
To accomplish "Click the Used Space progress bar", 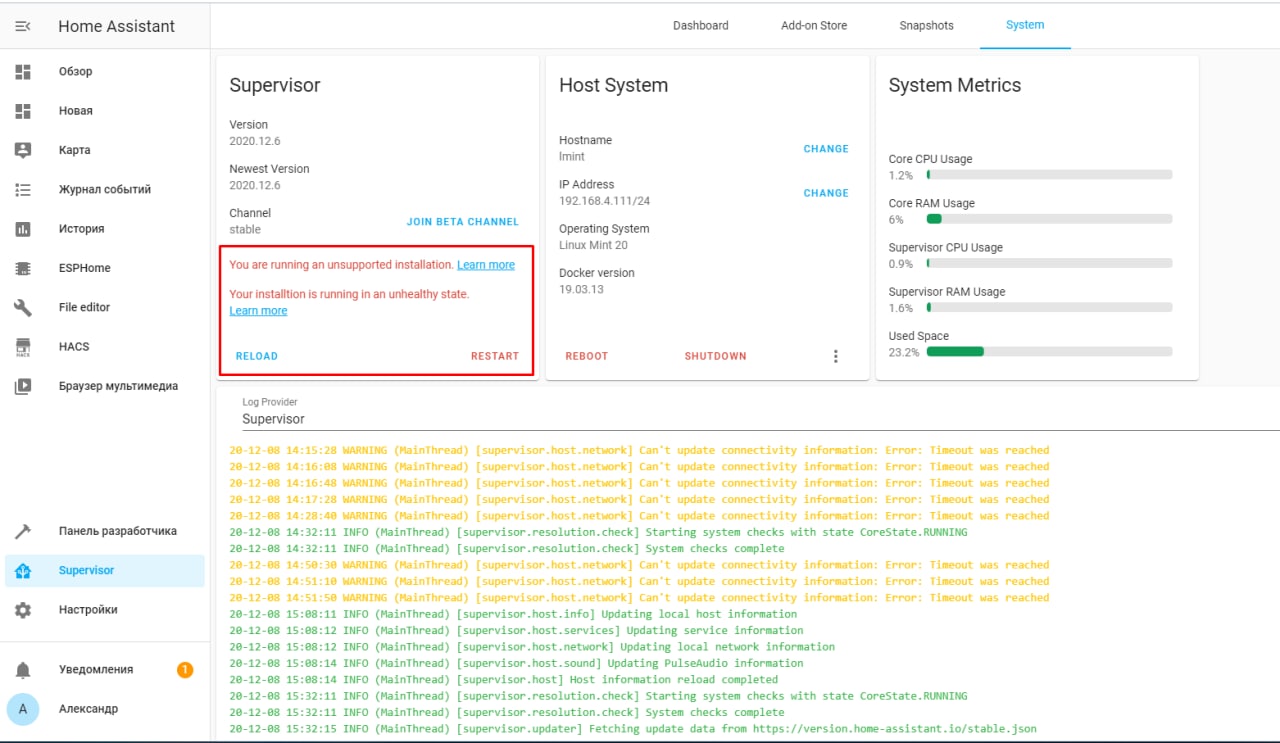I will pos(1049,352).
